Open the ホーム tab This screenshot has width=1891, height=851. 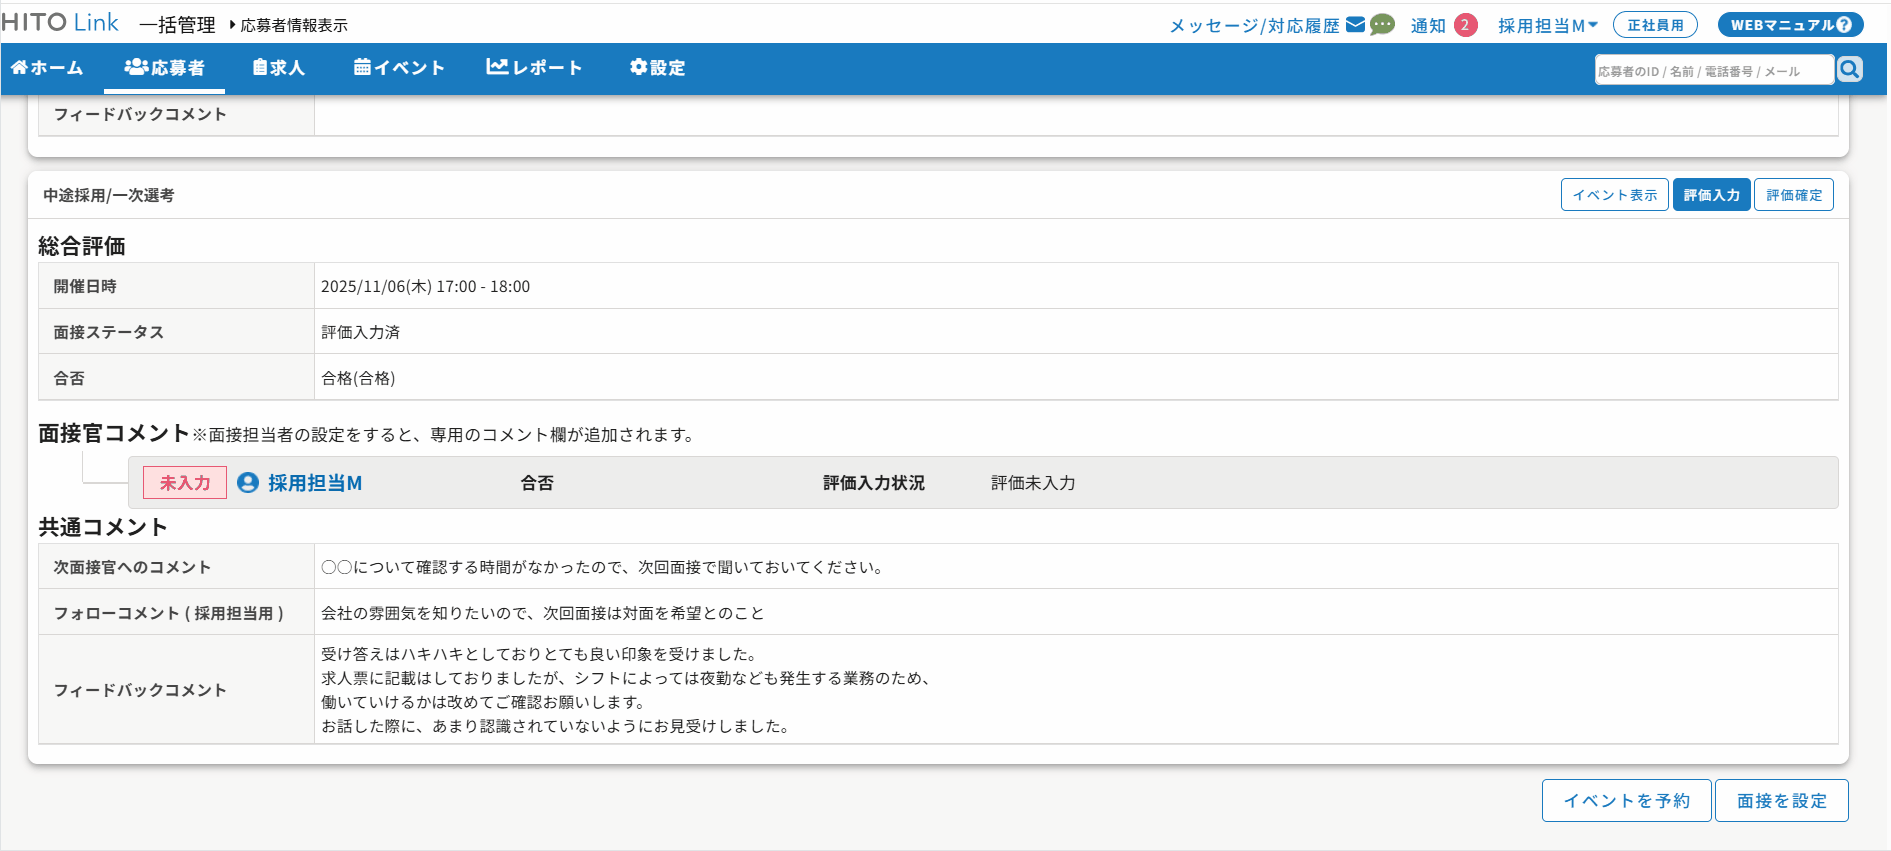[x=47, y=68]
